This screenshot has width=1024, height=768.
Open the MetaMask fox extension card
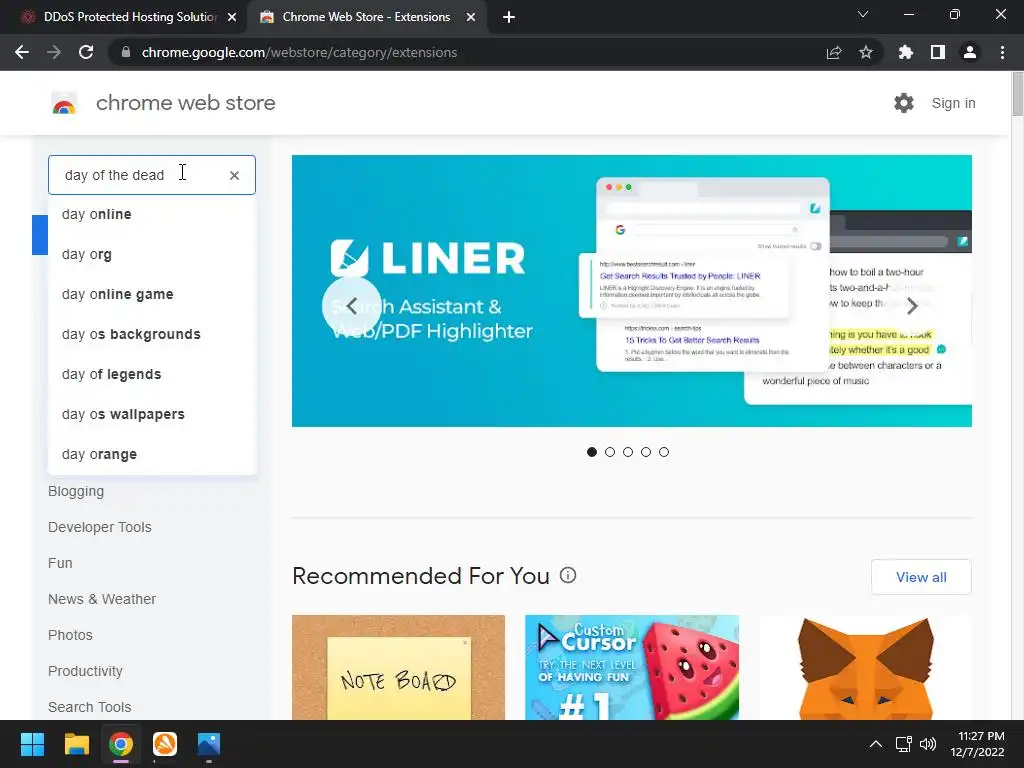tap(865, 667)
